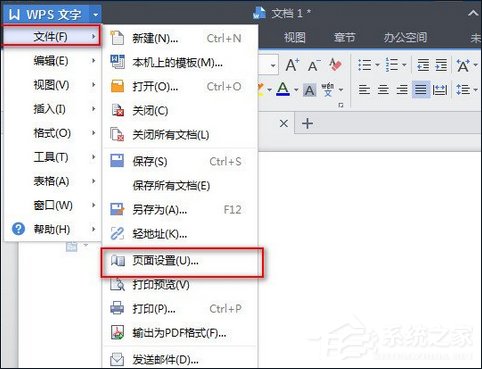Click the blue help question mark icon

pos(18,229)
